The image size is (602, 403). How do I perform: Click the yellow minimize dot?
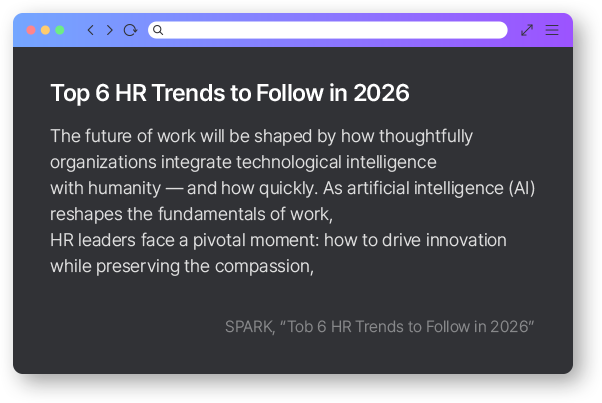45,30
